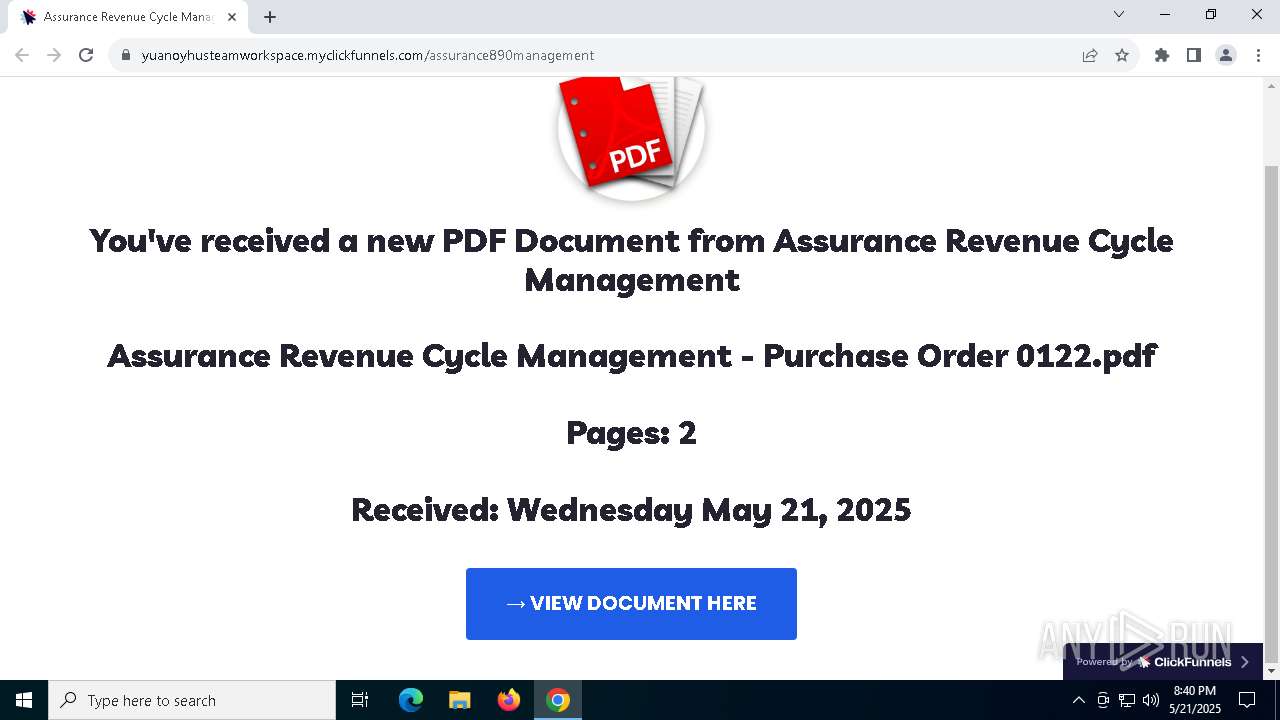
Task: Open the network status tray icon
Action: click(x=1127, y=700)
